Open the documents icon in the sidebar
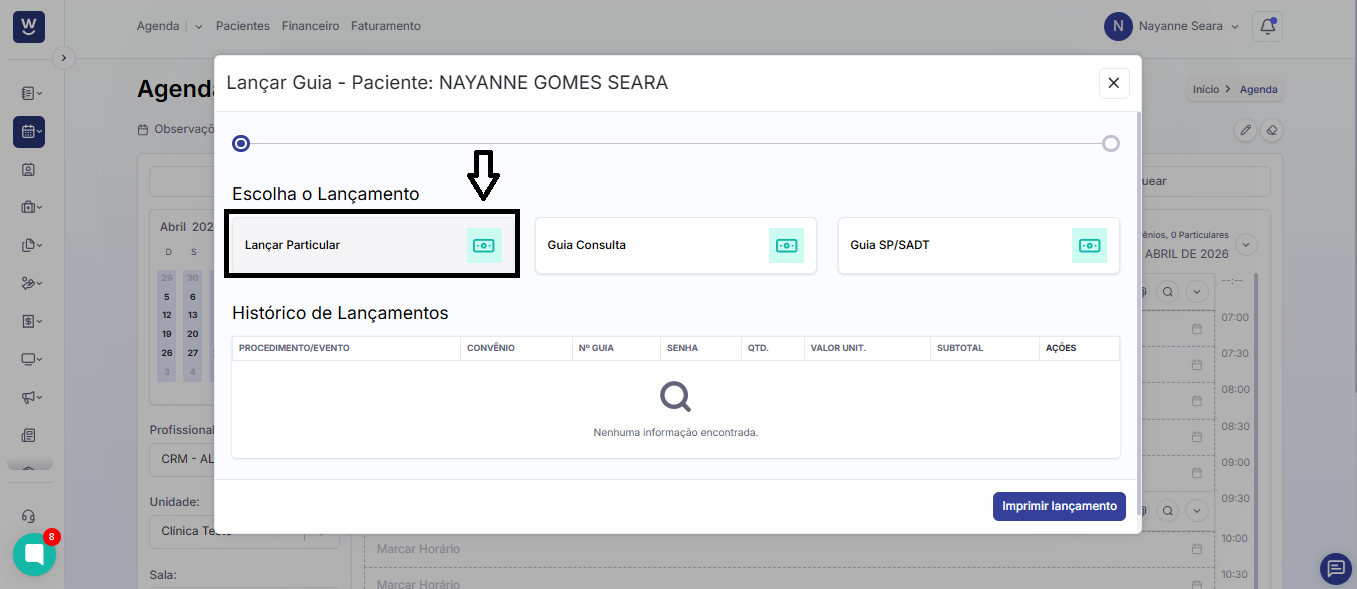1357x589 pixels. (31, 245)
